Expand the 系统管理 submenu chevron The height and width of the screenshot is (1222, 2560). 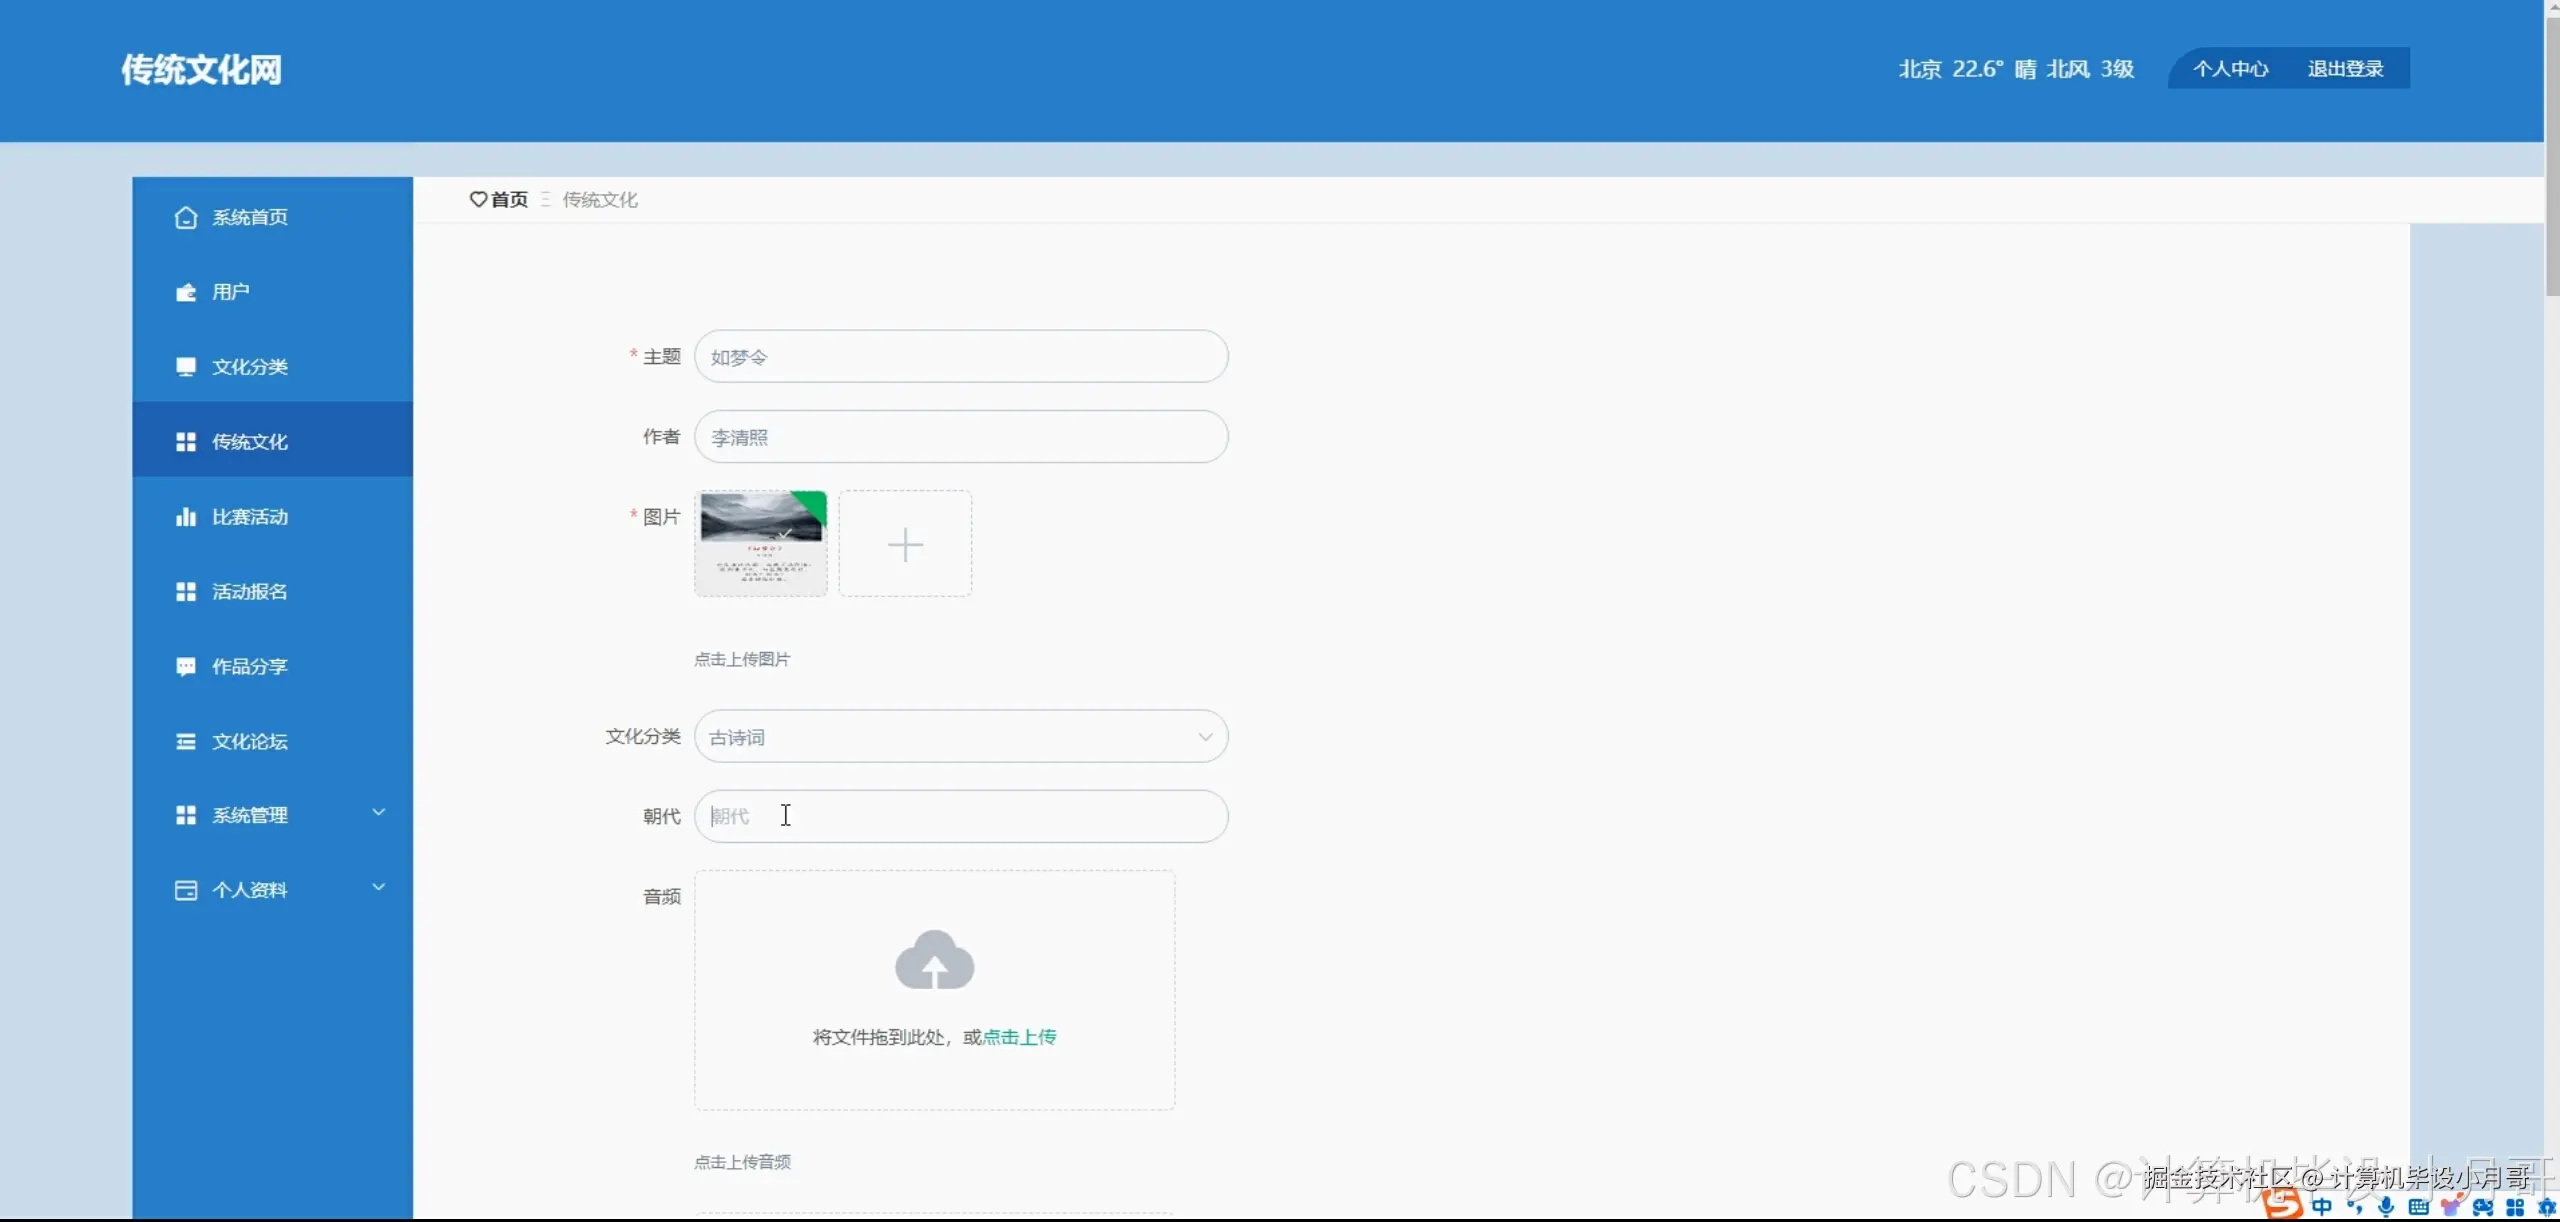tap(378, 812)
